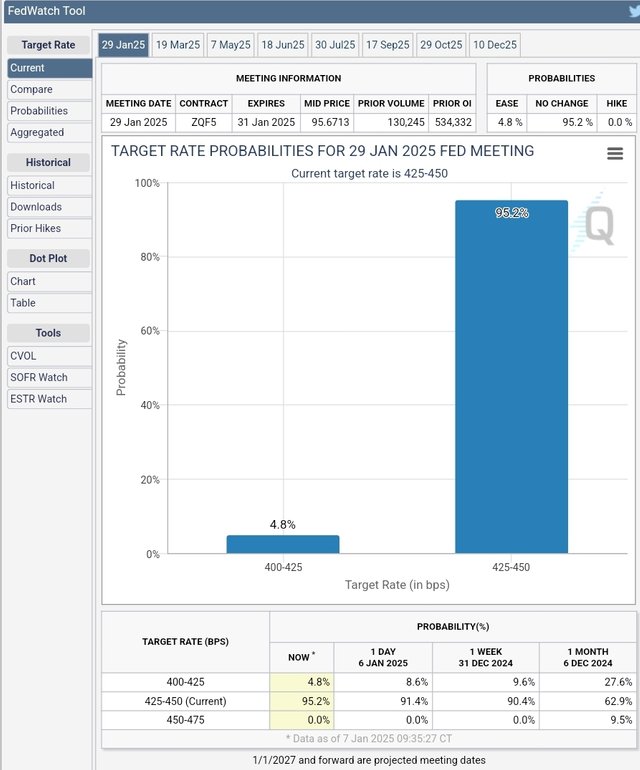
Task: Open the 10 Dec25 meeting tab
Action: [x=495, y=45]
